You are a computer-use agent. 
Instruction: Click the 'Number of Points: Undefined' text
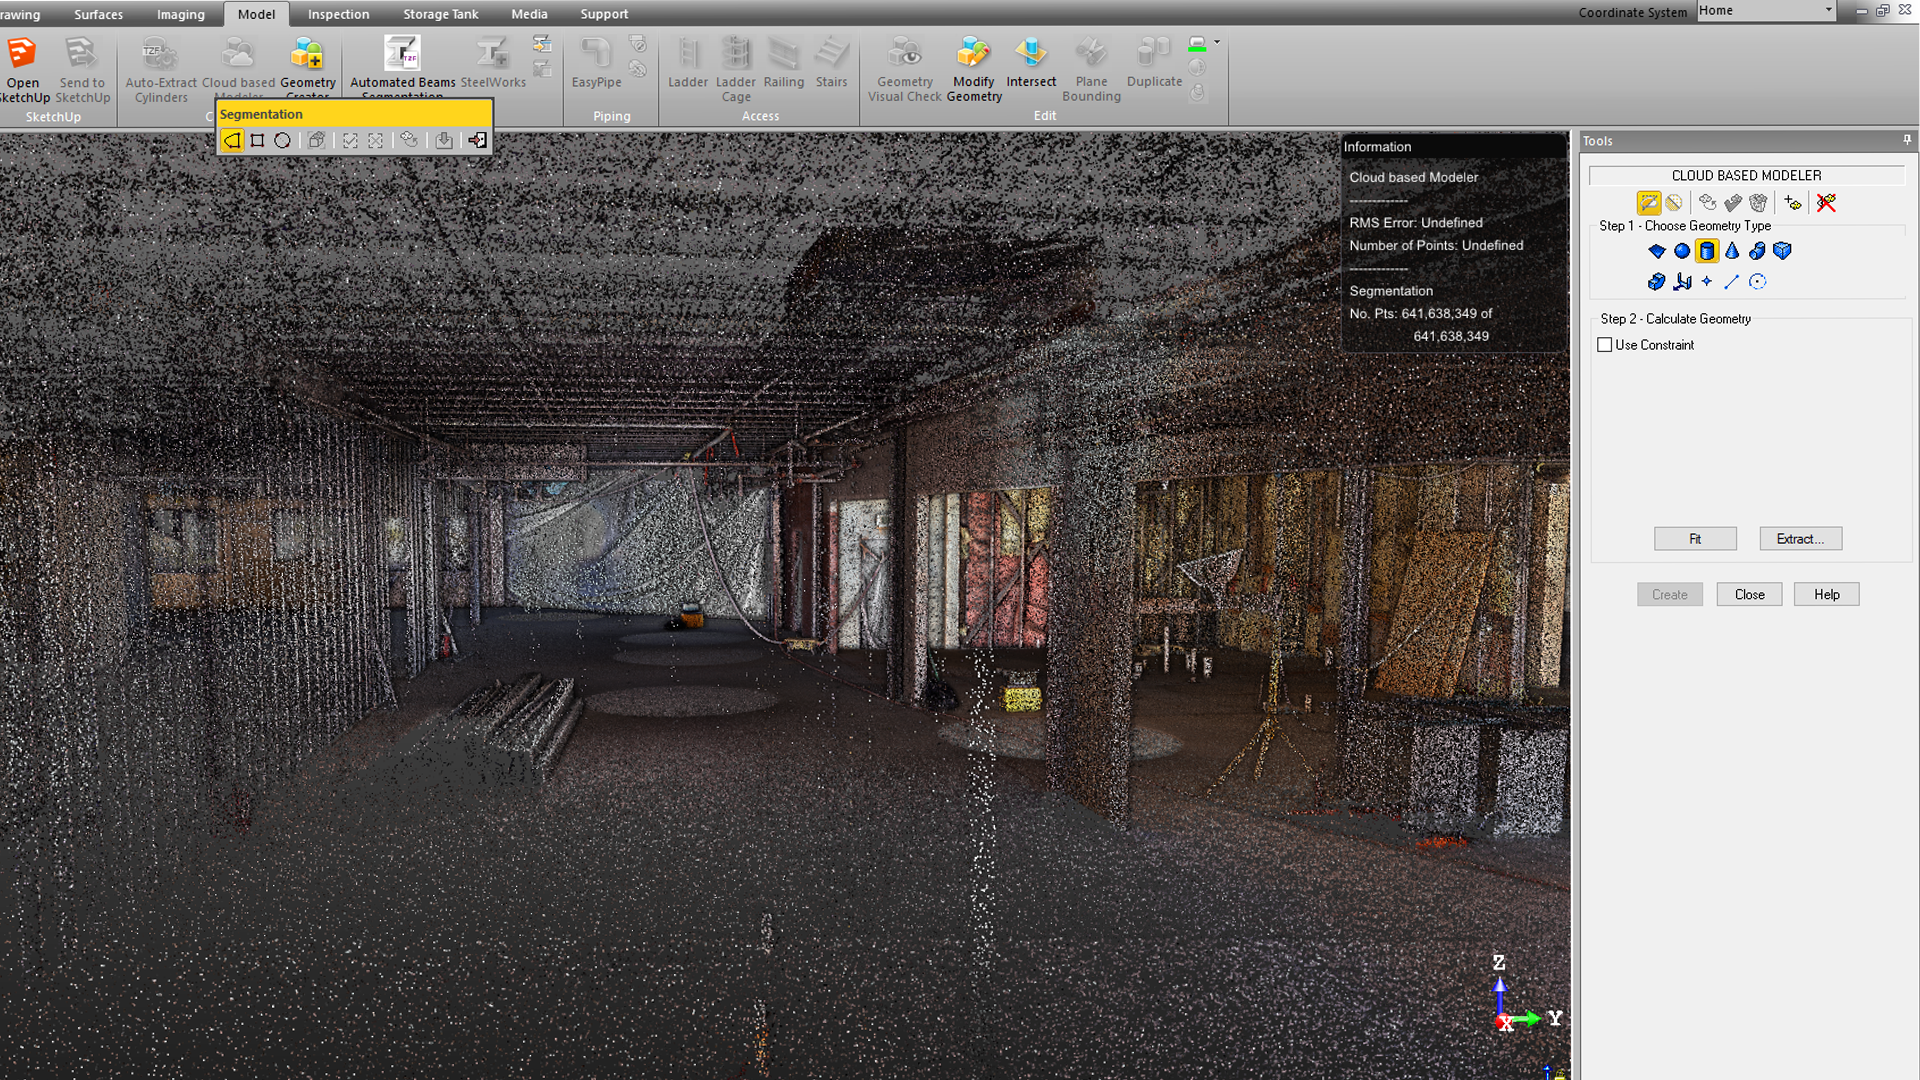1436,246
